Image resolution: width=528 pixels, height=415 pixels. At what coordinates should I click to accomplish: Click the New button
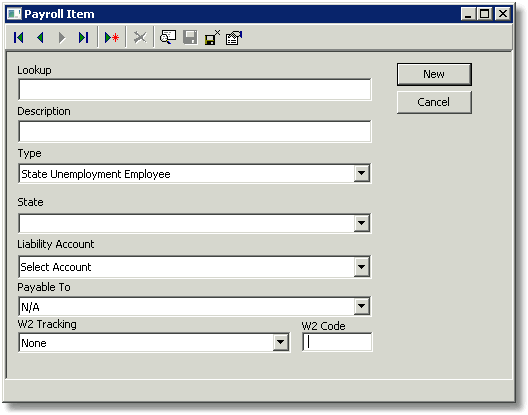(434, 74)
